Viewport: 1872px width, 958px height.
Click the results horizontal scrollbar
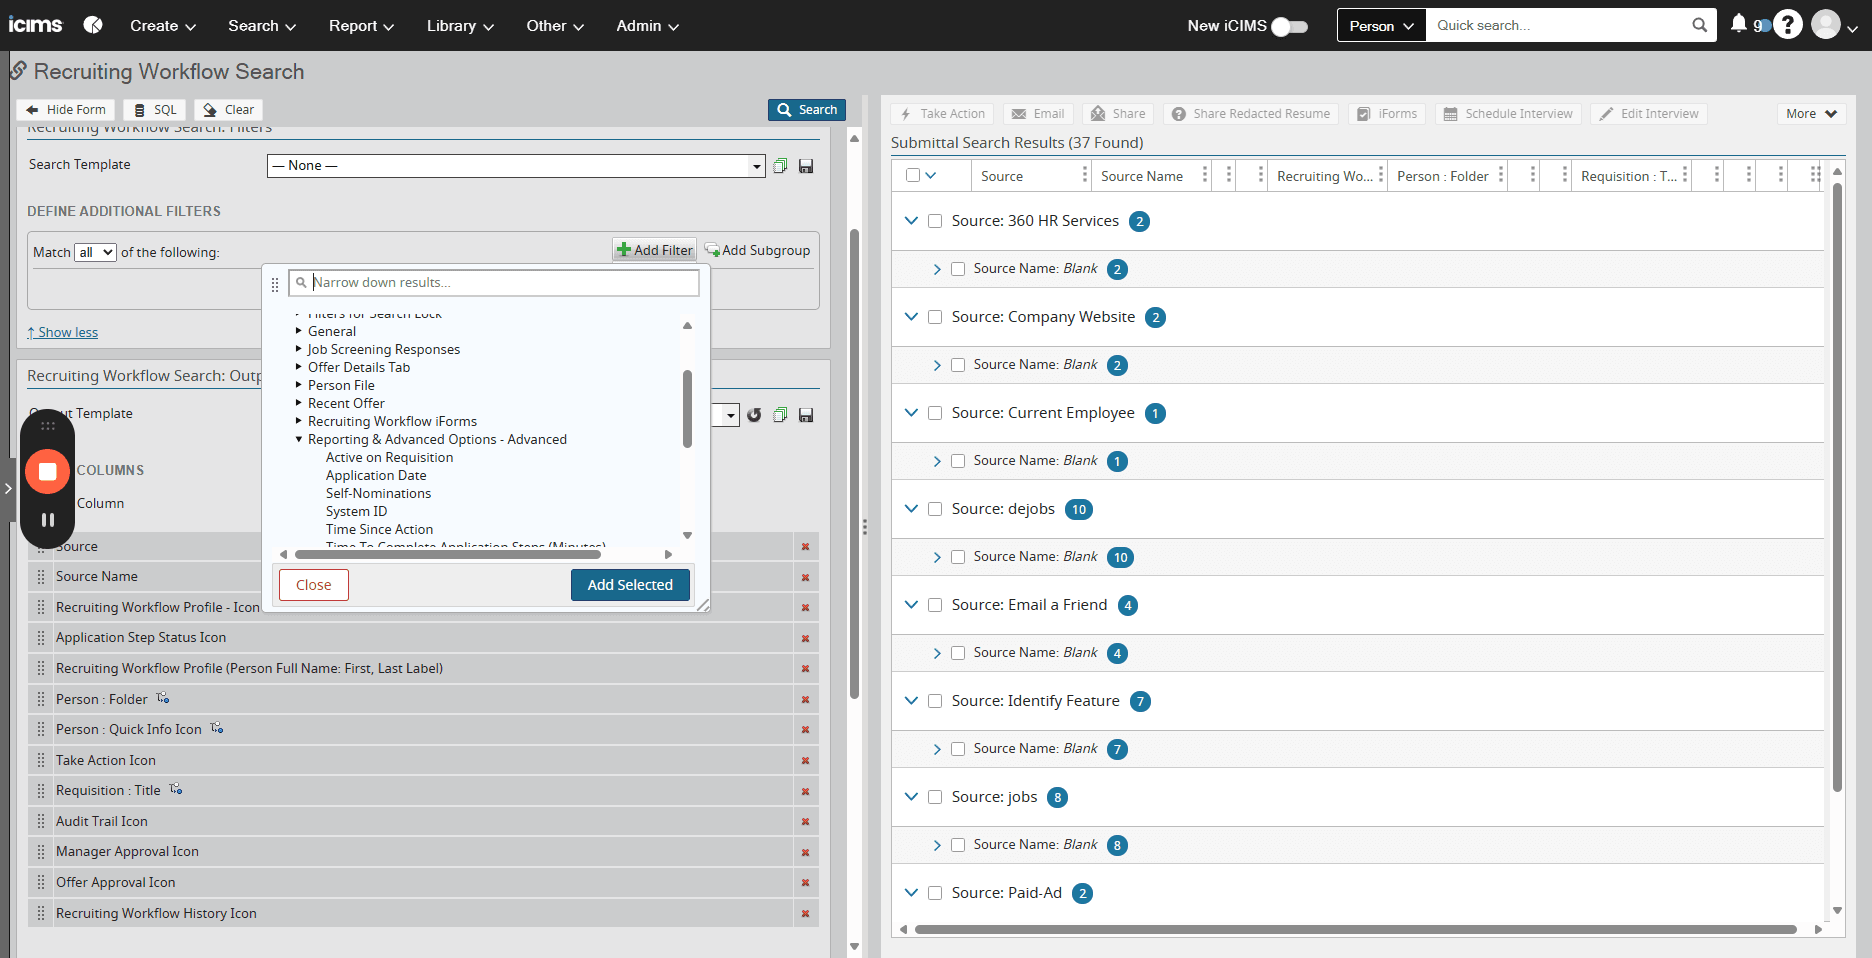tap(1355, 929)
